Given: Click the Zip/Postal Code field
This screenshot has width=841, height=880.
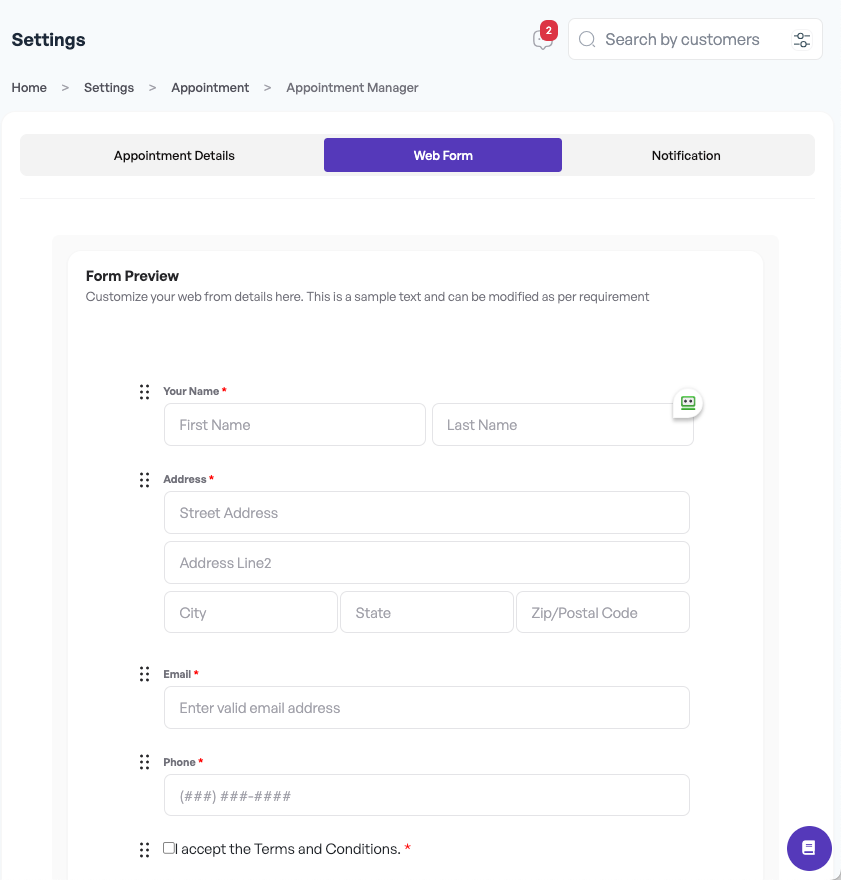Looking at the screenshot, I should pyautogui.click(x=603, y=612).
